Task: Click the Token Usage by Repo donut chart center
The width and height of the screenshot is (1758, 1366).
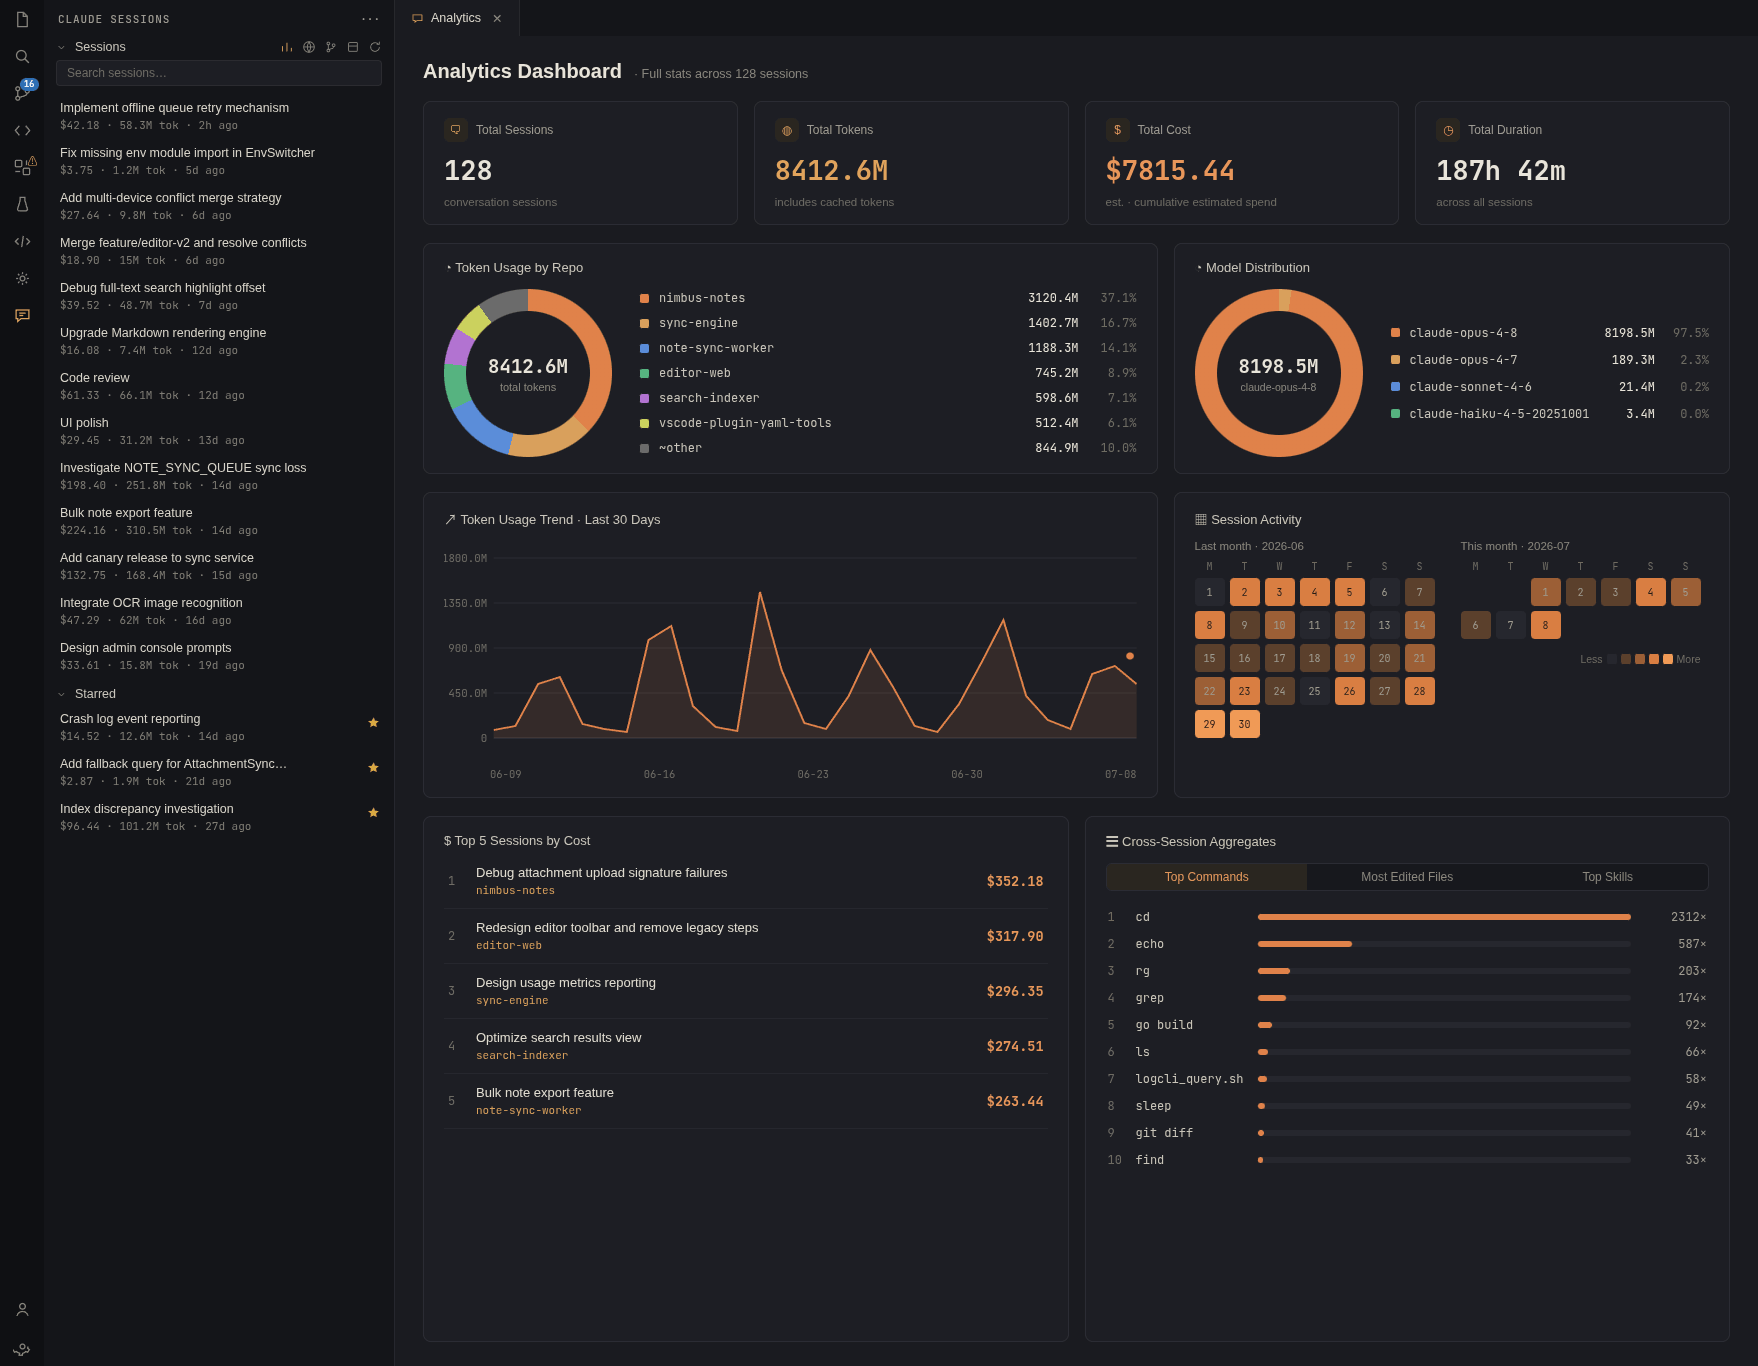Action: pos(528,373)
